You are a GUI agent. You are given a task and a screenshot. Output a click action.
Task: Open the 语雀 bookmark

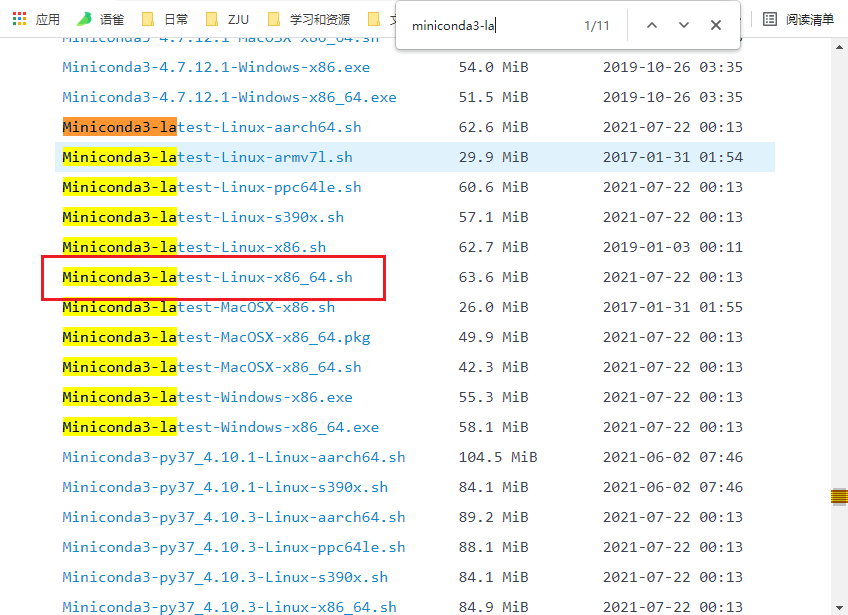click(101, 19)
